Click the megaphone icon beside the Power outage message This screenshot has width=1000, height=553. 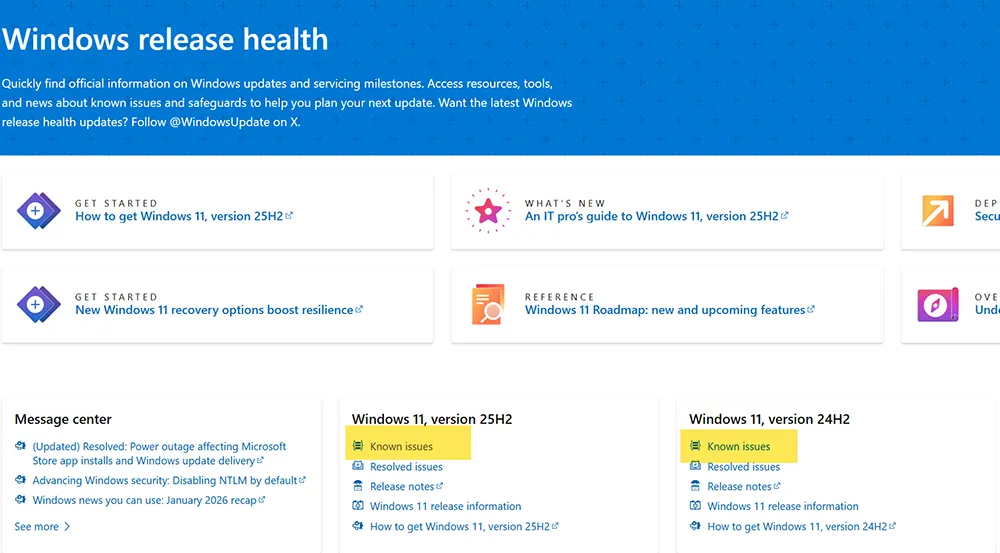[x=20, y=446]
